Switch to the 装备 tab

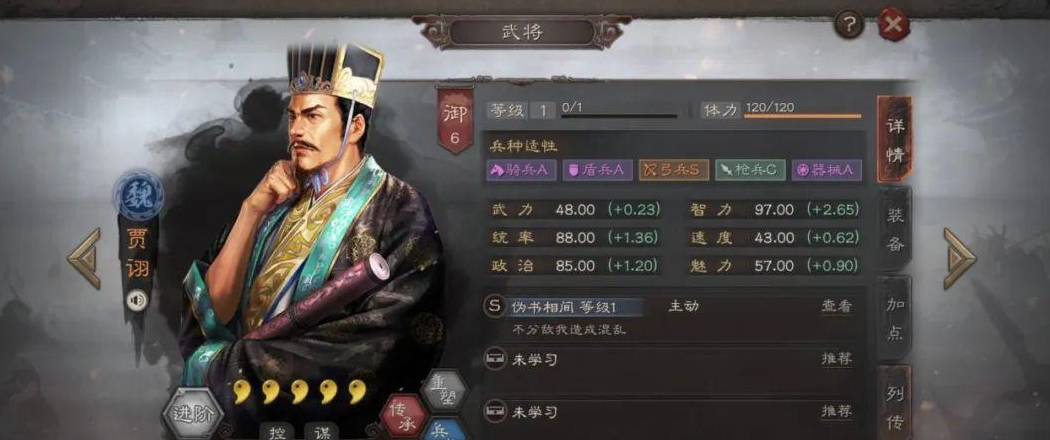pos(895,228)
